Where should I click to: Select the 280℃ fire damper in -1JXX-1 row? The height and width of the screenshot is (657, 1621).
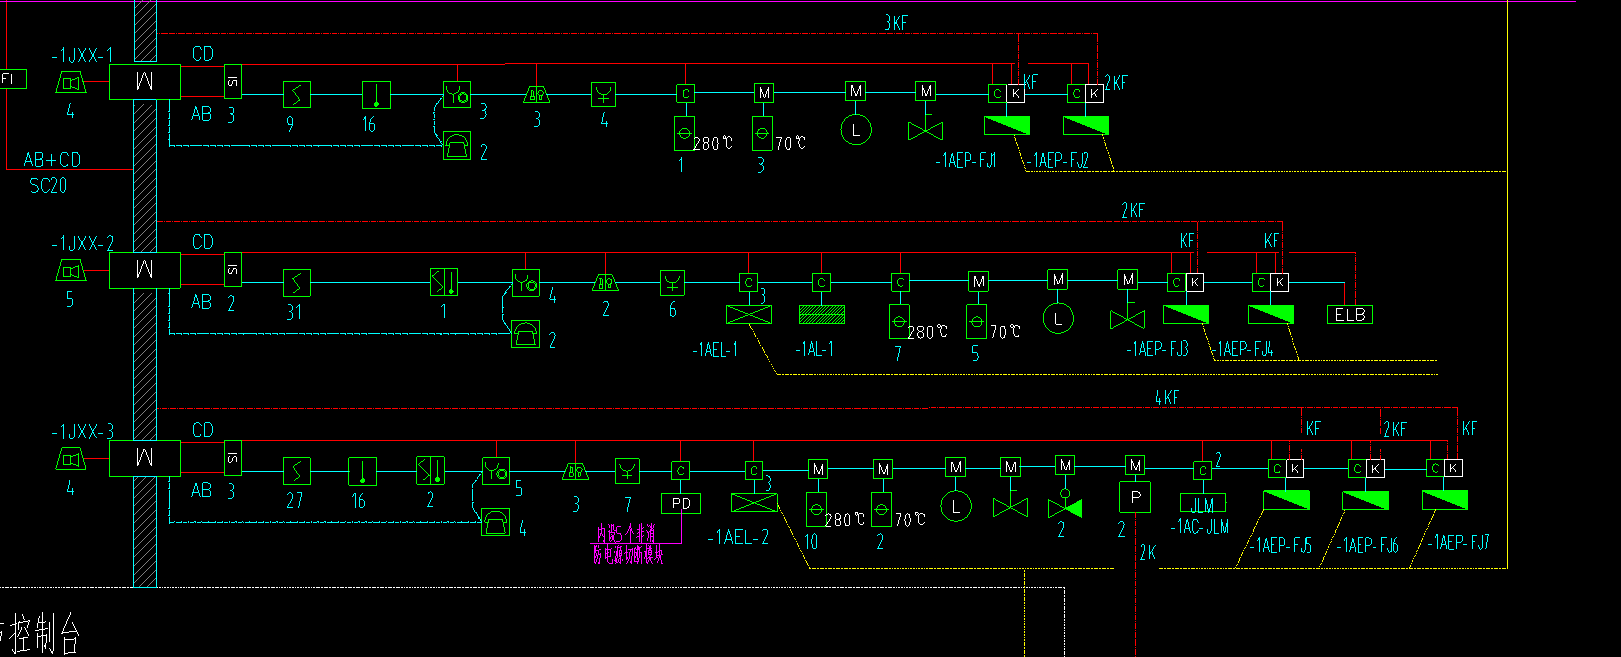685,133
